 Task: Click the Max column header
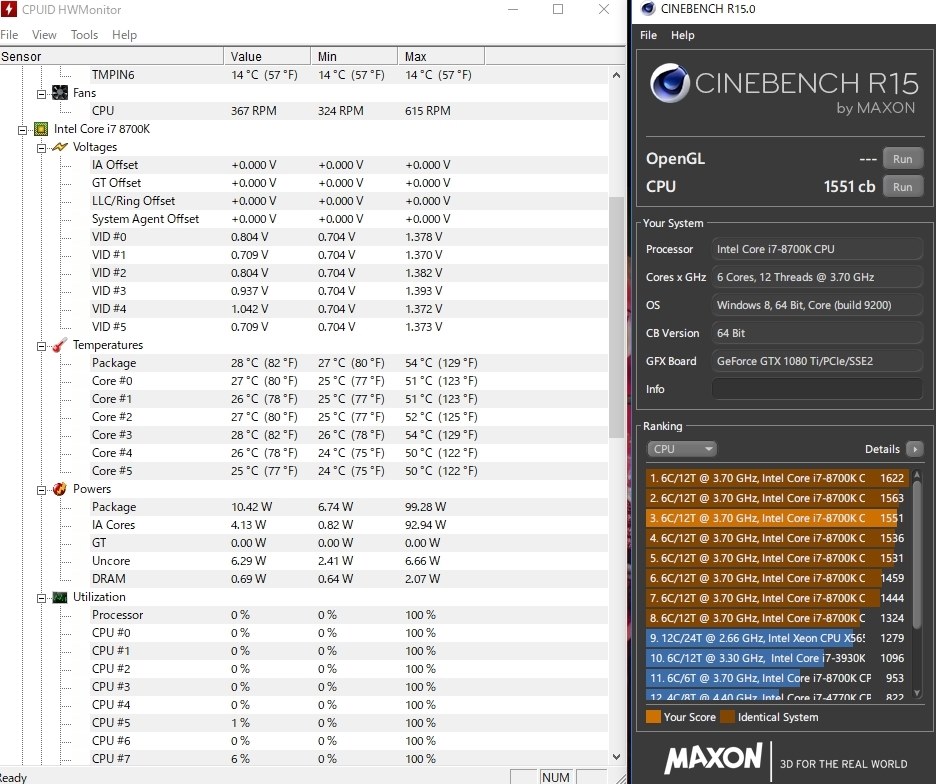click(x=441, y=56)
